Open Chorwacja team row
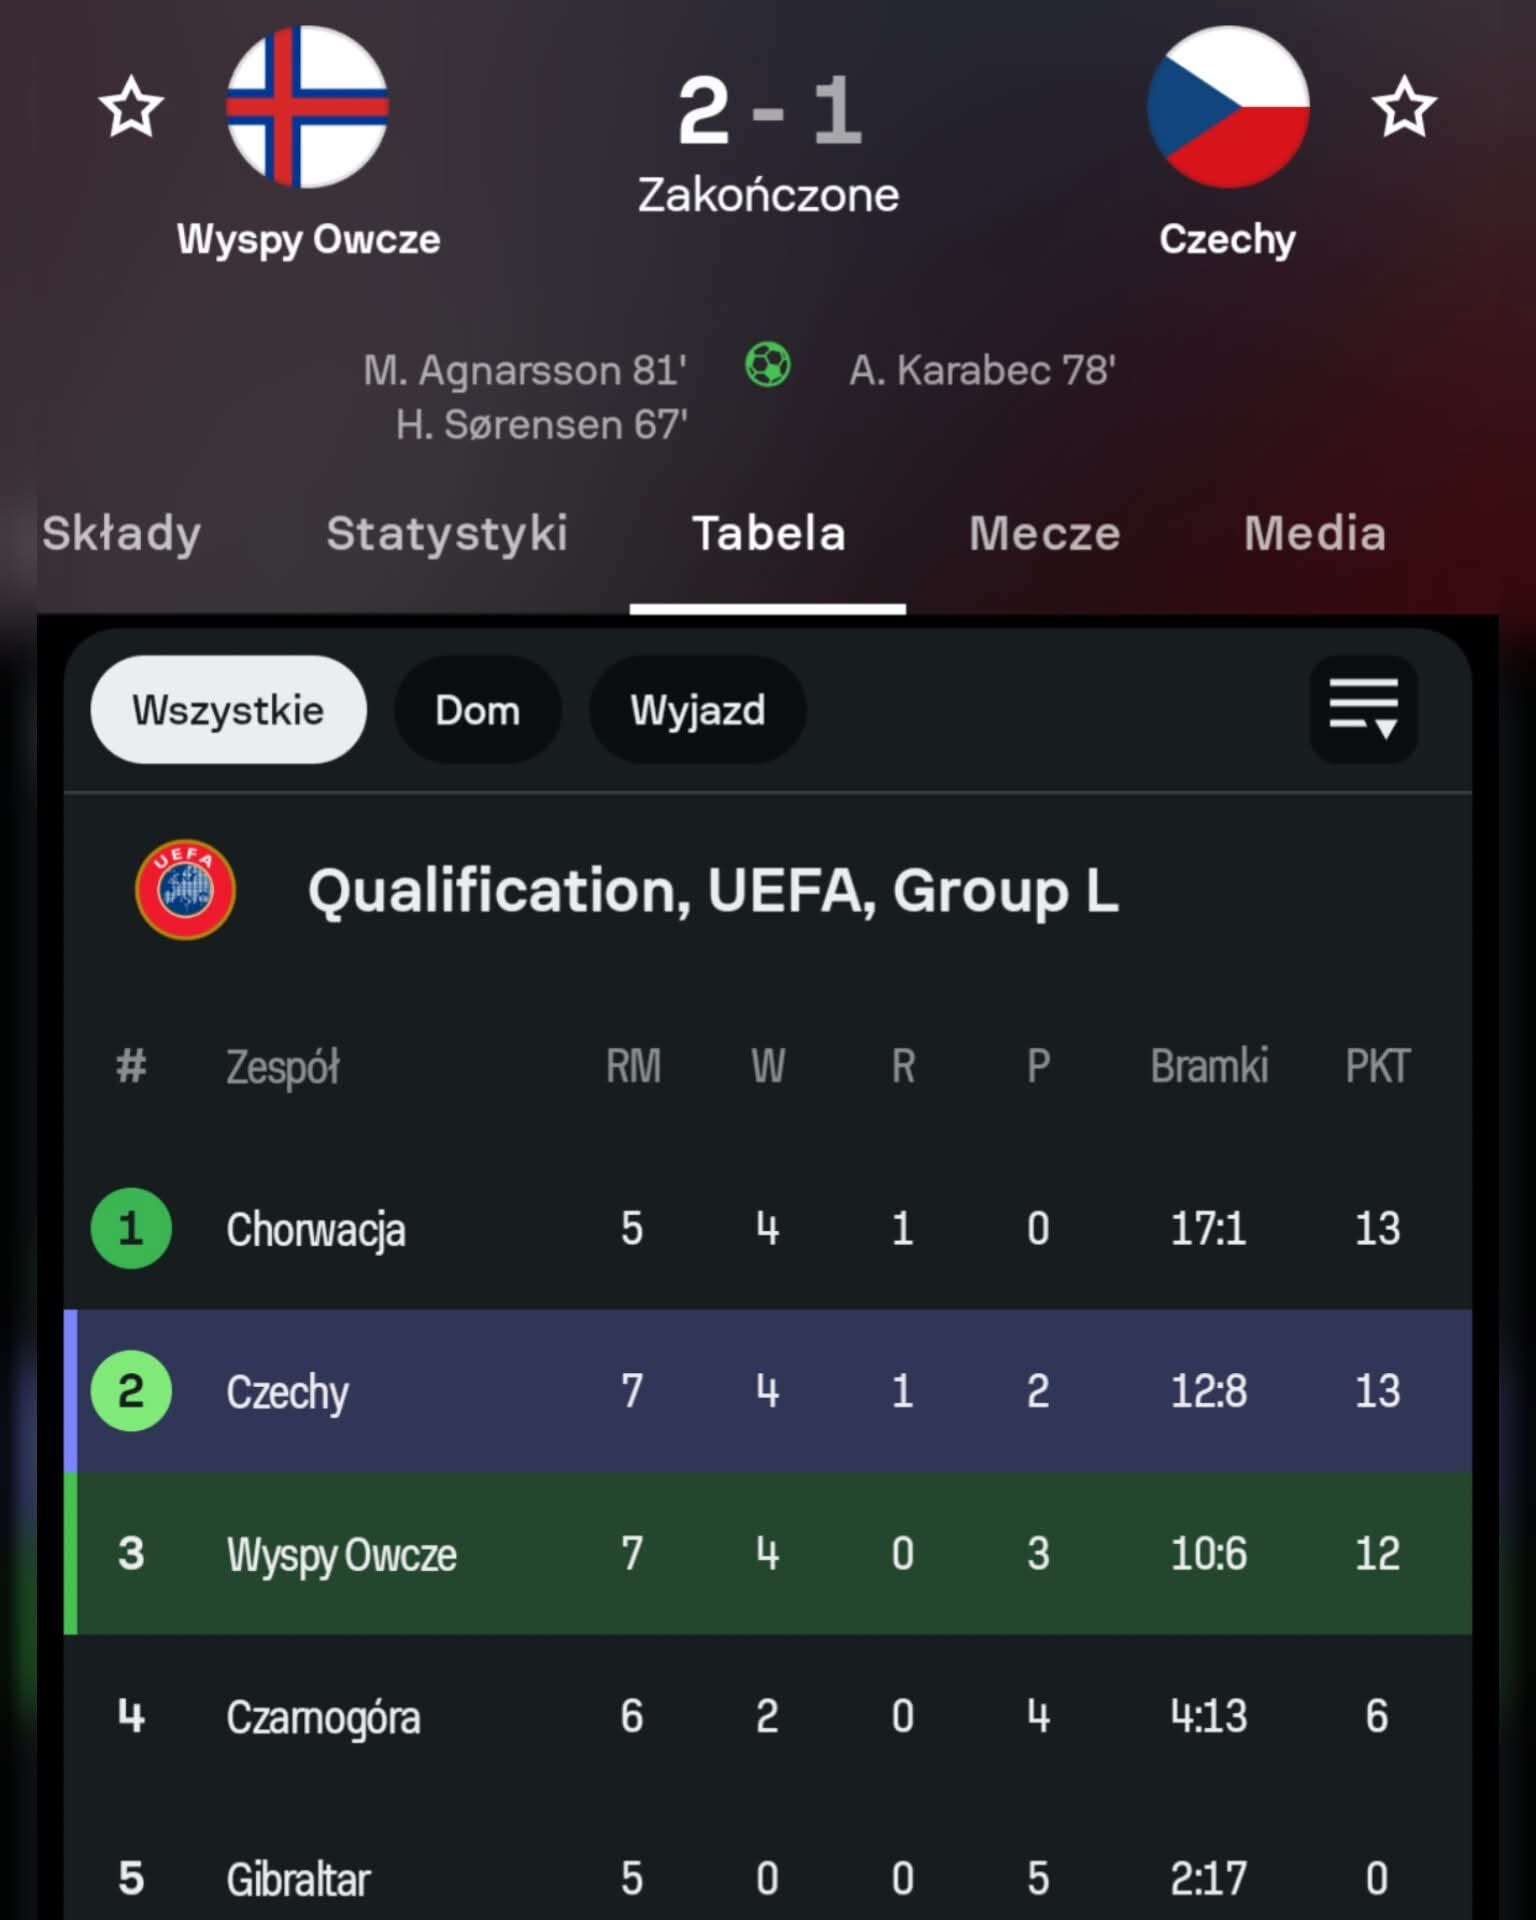 316,1229
